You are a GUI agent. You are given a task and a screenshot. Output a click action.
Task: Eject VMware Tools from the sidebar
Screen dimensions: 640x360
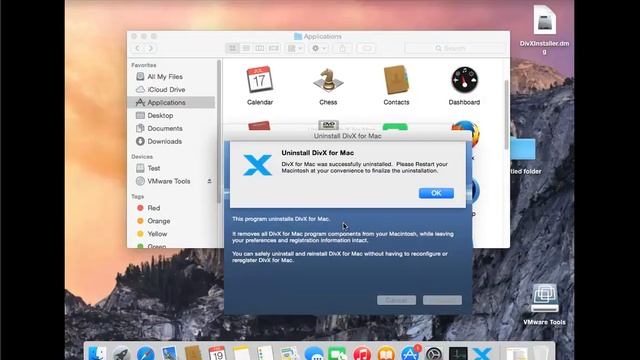[x=209, y=181]
